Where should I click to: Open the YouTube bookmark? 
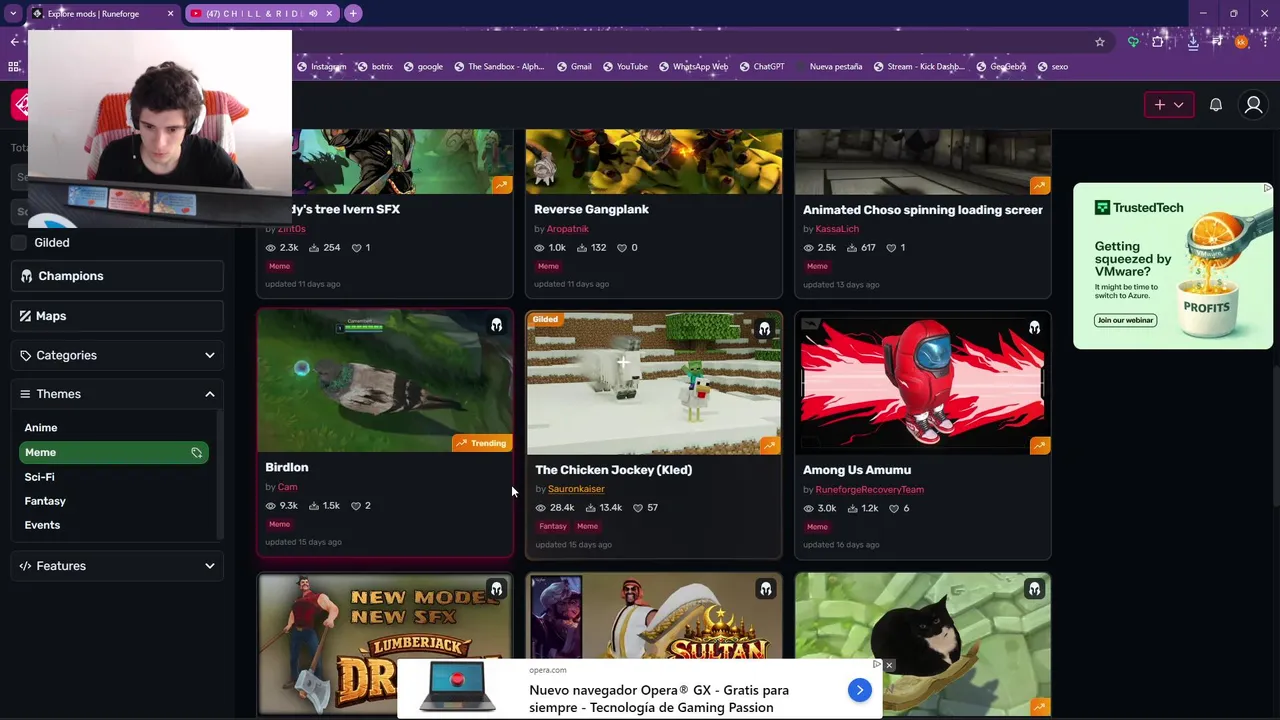coord(625,67)
